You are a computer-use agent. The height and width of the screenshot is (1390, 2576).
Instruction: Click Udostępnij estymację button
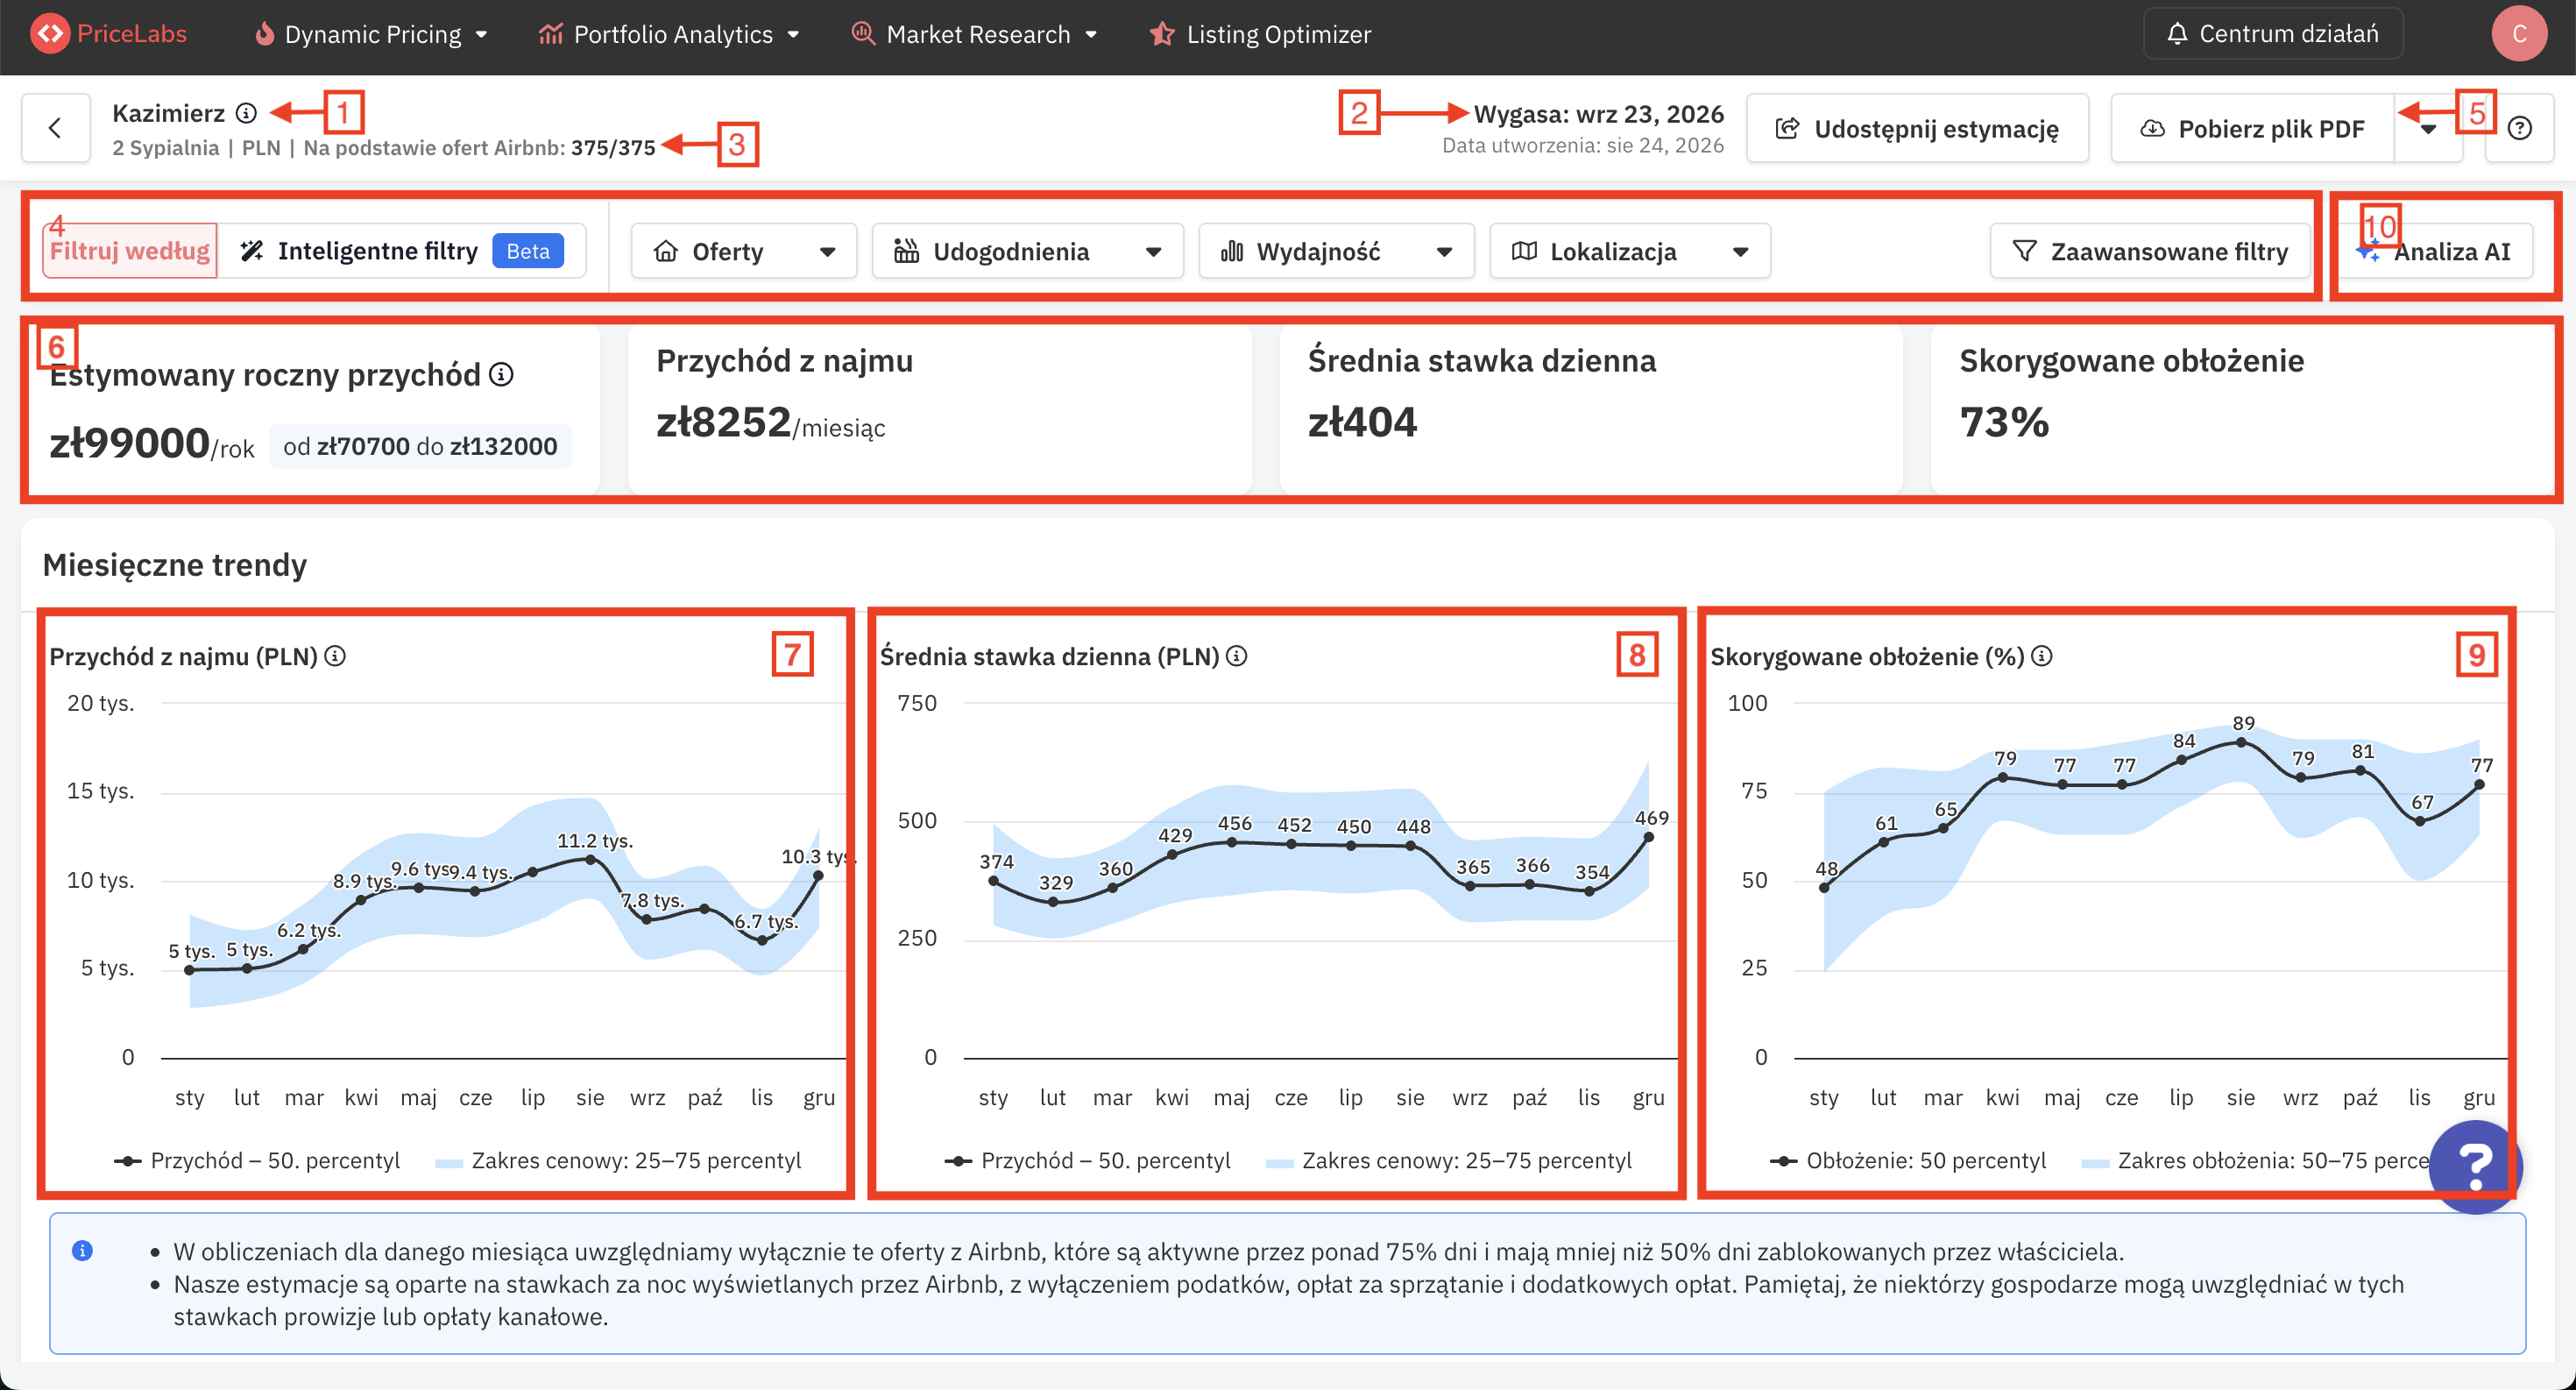pos(1917,128)
